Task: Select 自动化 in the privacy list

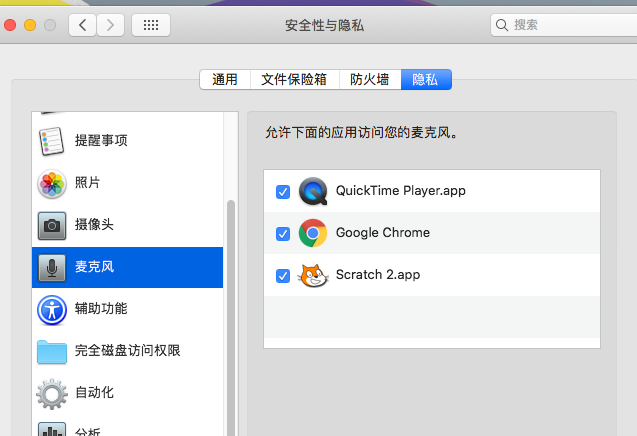Action: coord(128,393)
